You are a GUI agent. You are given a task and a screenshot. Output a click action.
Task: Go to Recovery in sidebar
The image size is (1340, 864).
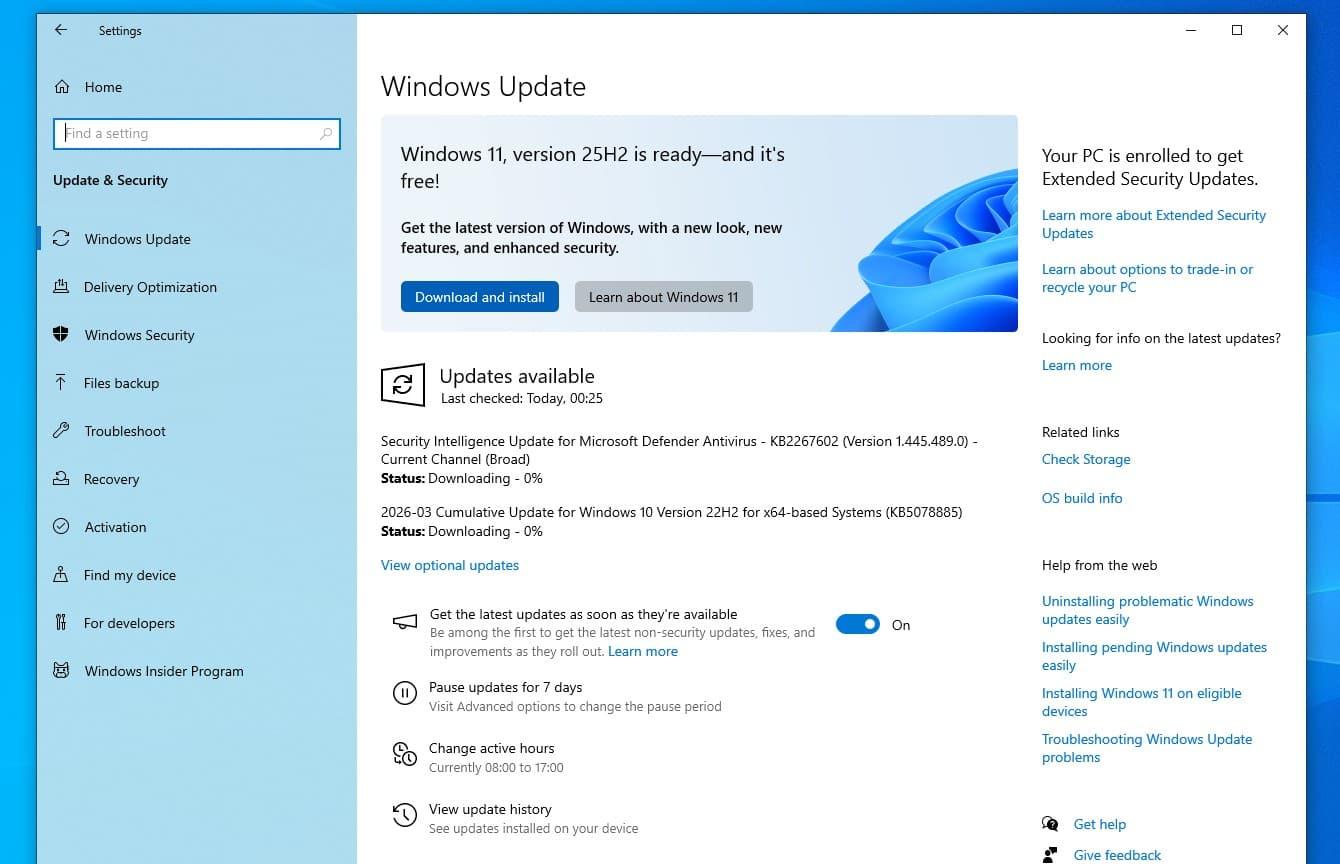pyautogui.click(x=111, y=479)
